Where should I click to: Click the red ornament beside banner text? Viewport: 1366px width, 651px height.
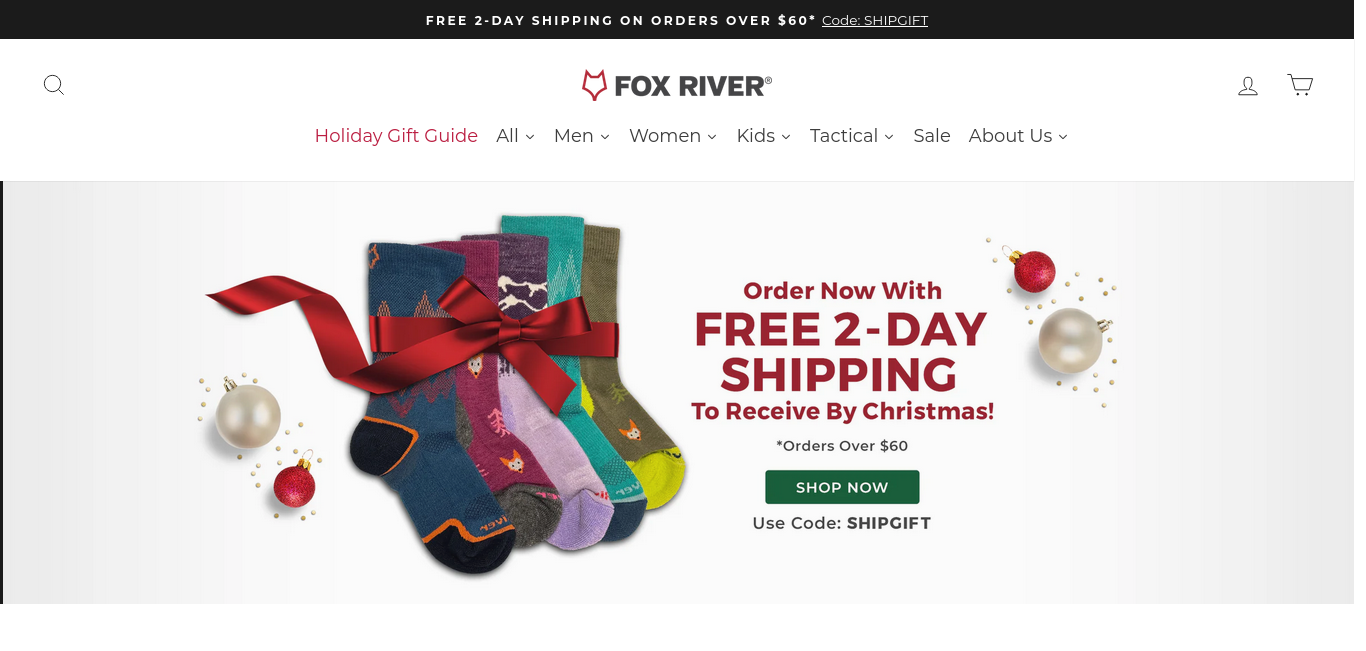pyautogui.click(x=1034, y=271)
